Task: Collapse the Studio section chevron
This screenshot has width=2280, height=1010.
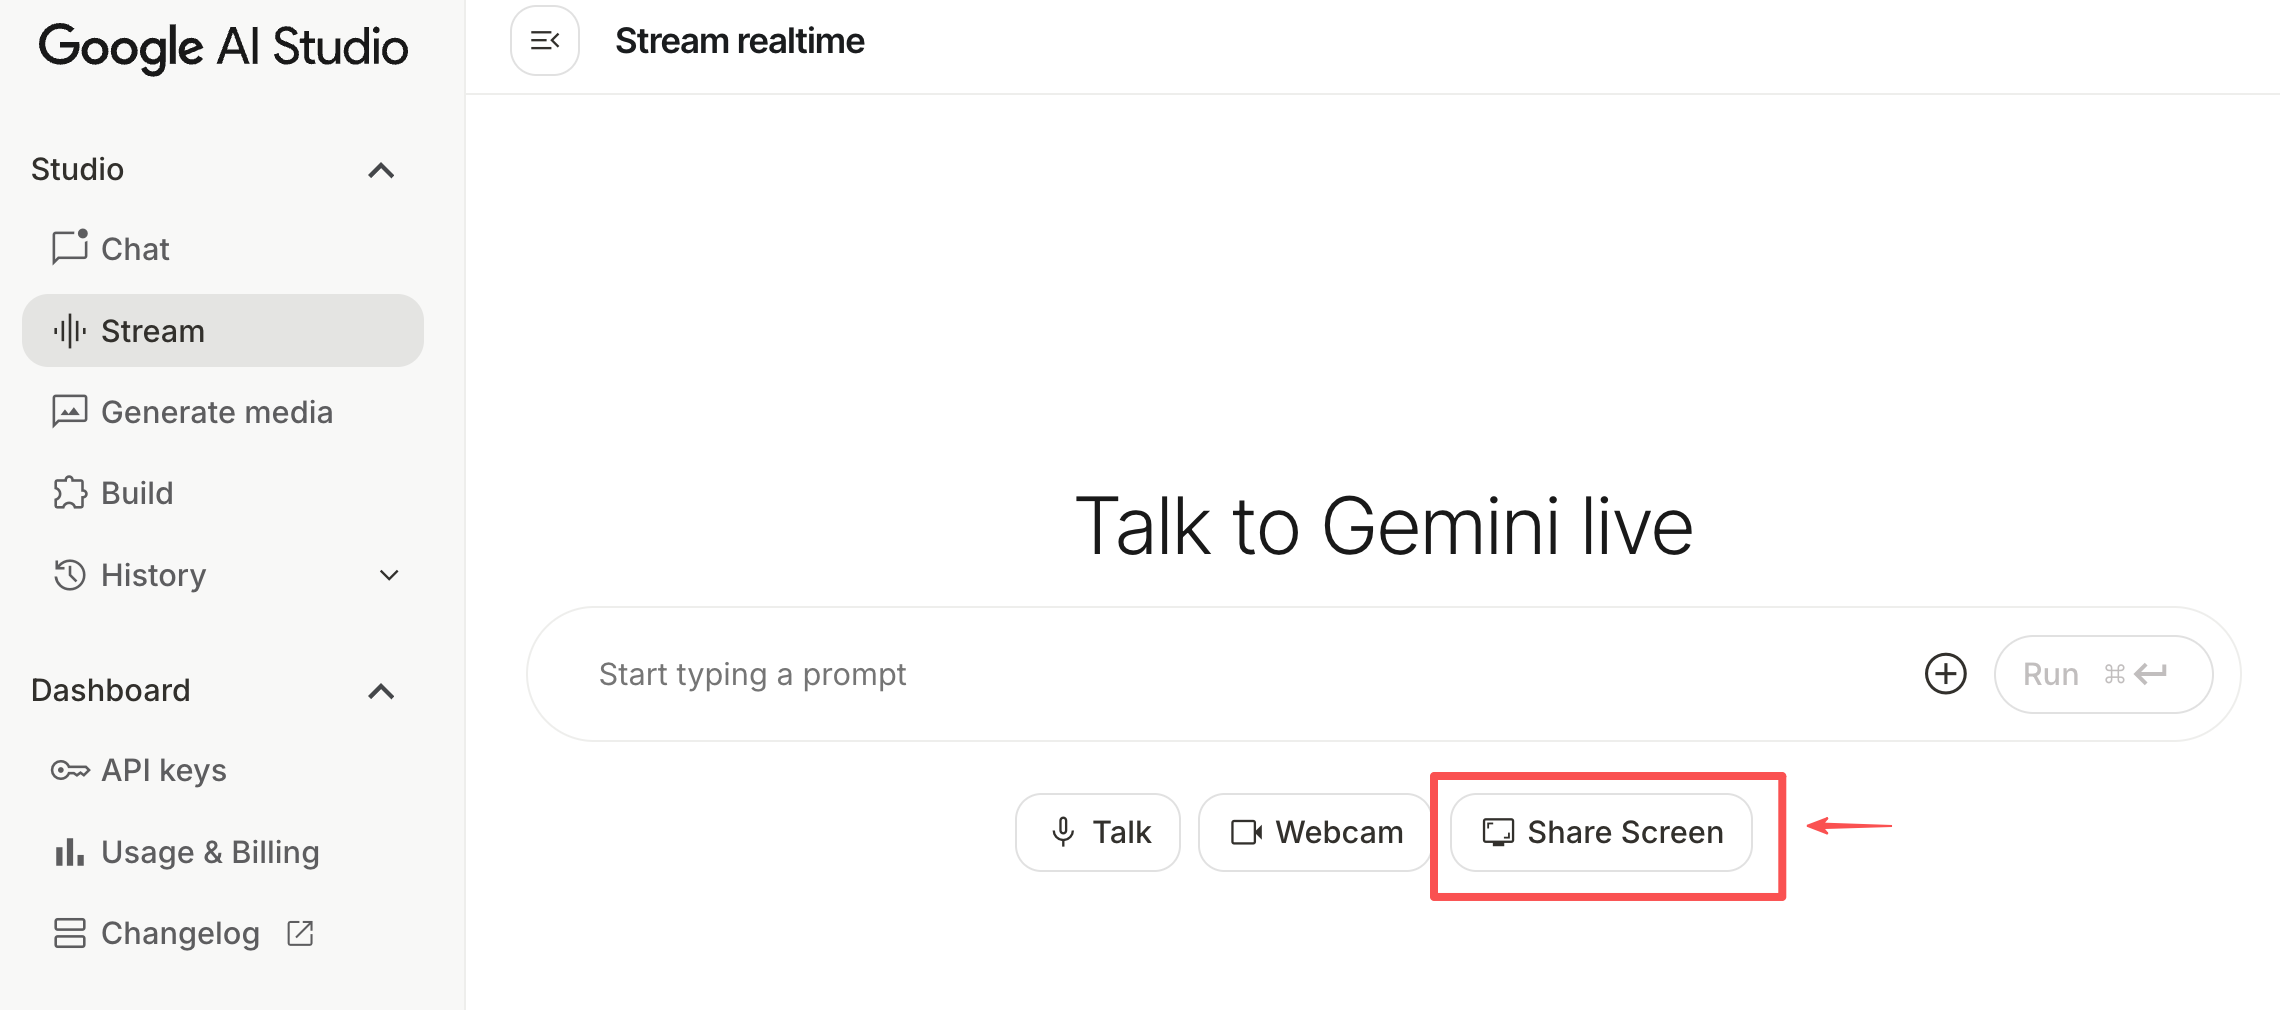Action: [x=381, y=170]
